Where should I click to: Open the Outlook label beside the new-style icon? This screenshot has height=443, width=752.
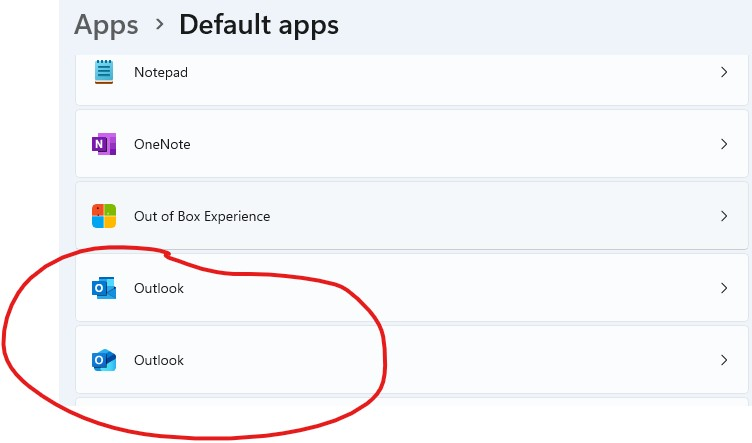[x=159, y=360]
